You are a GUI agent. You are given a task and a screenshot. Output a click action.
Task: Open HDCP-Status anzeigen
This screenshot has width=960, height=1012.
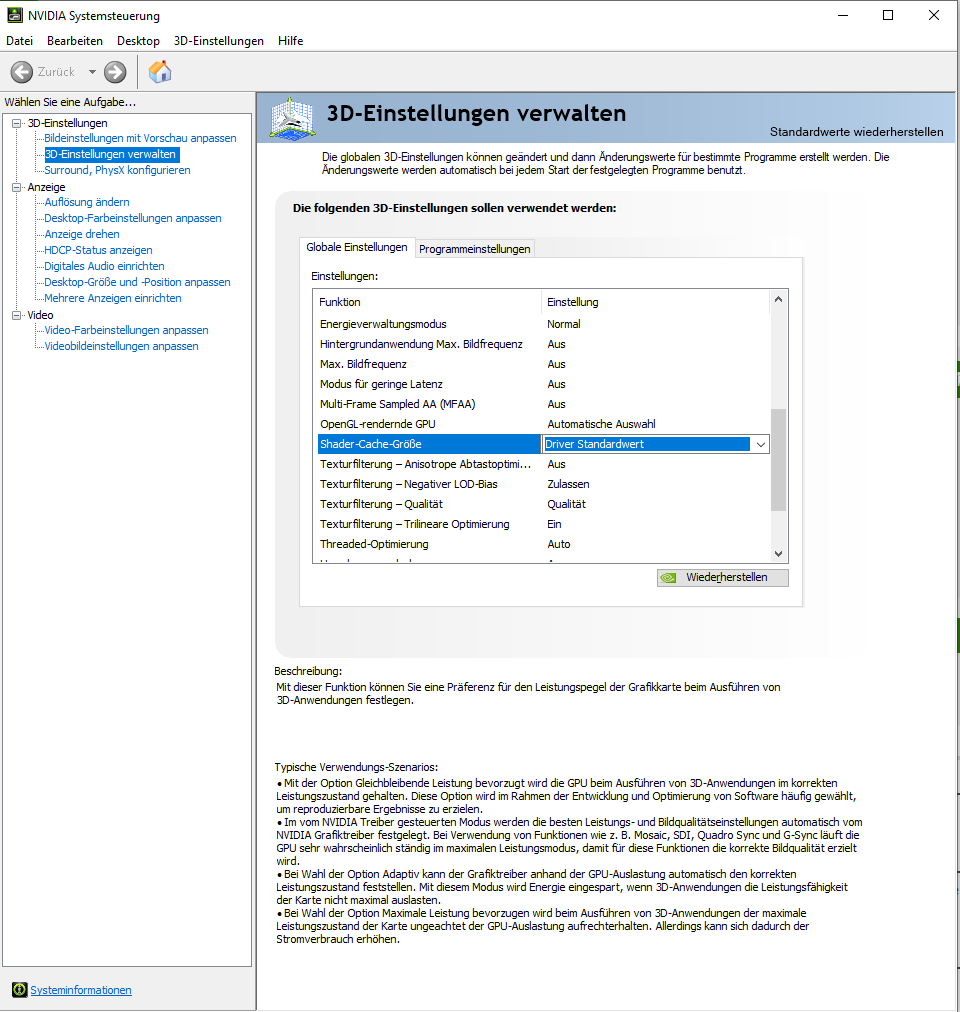pyautogui.click(x=98, y=250)
